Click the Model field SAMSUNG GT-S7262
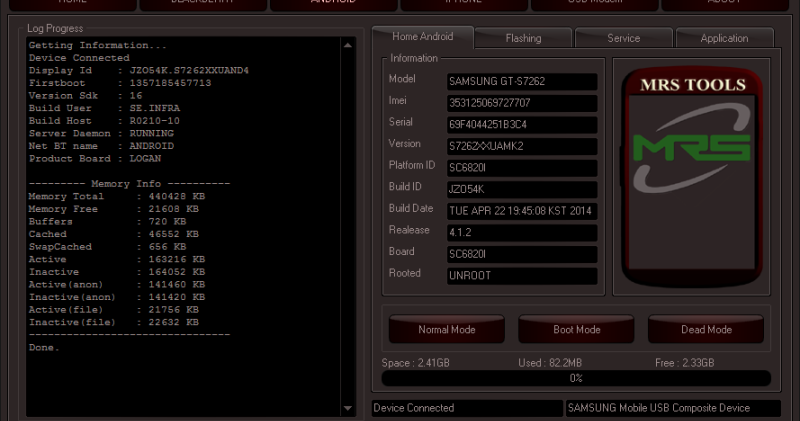800x421 pixels. pos(522,82)
